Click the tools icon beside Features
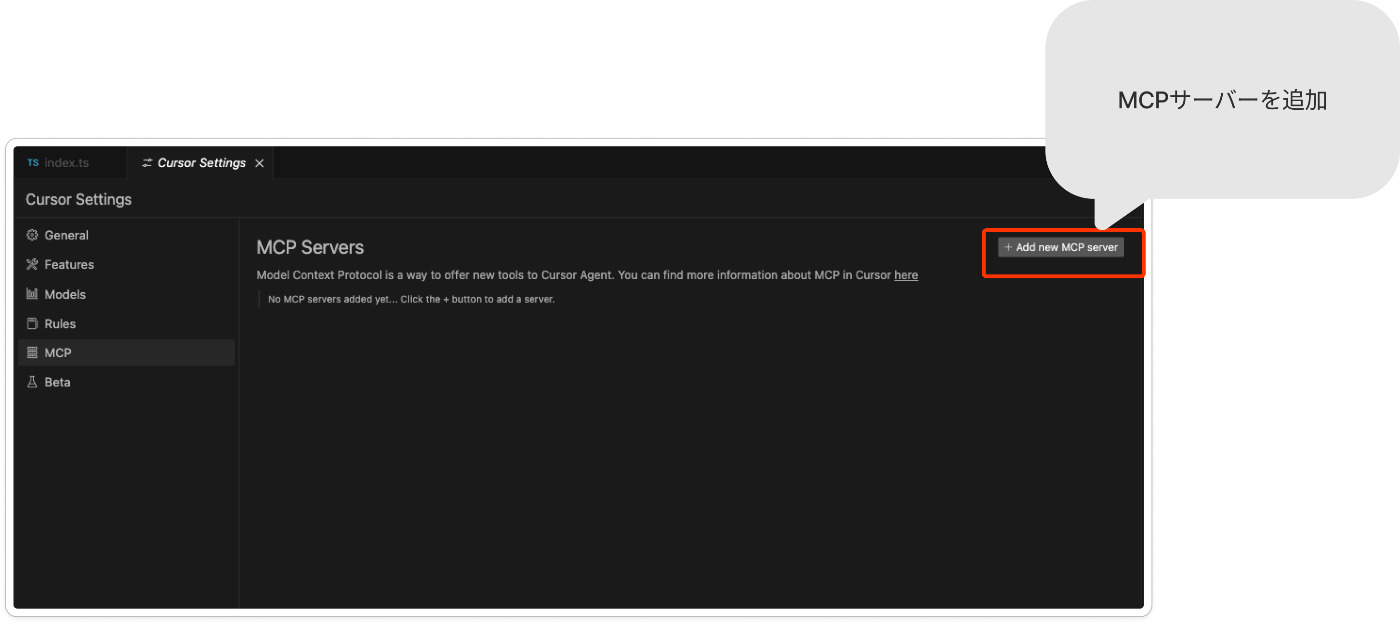 (x=32, y=264)
